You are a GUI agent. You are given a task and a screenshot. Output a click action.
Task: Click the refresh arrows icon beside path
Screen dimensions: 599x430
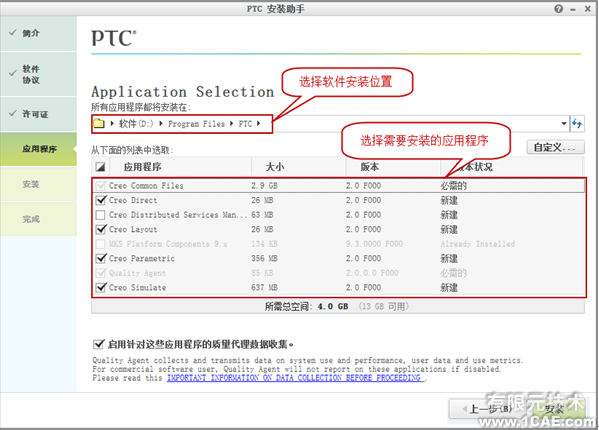[x=576, y=123]
